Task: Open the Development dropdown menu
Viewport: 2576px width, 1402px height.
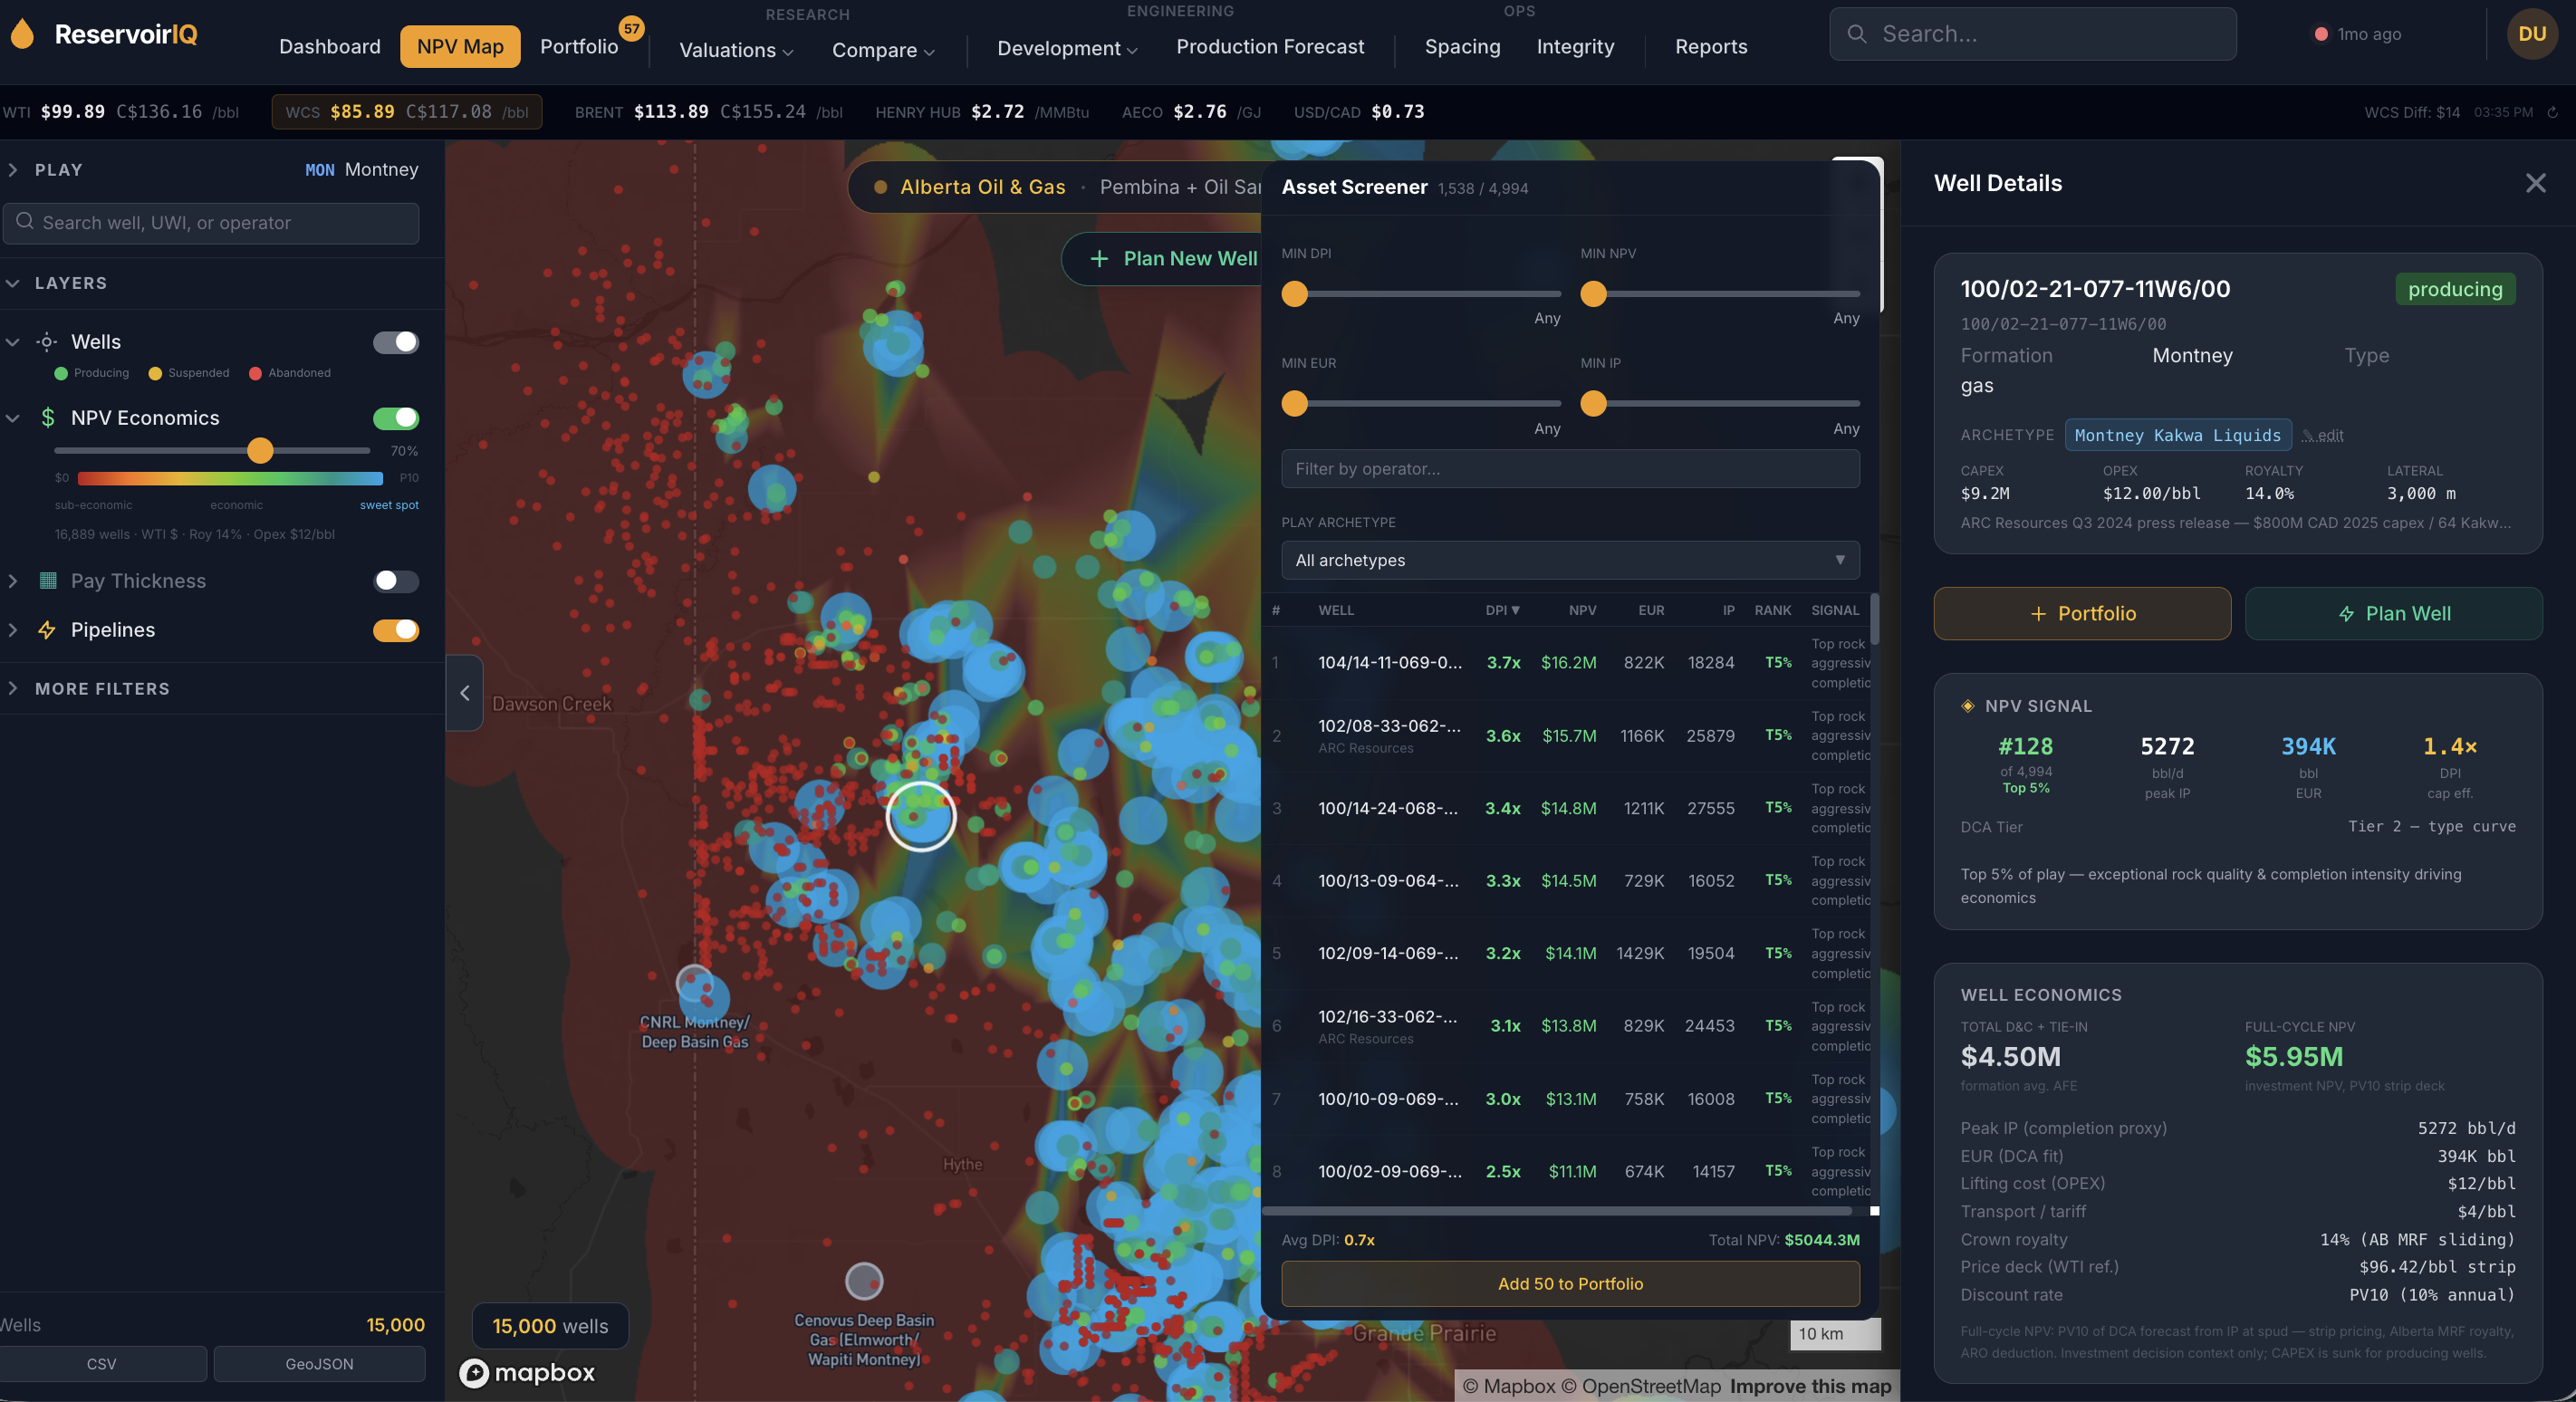Action: (x=1067, y=48)
